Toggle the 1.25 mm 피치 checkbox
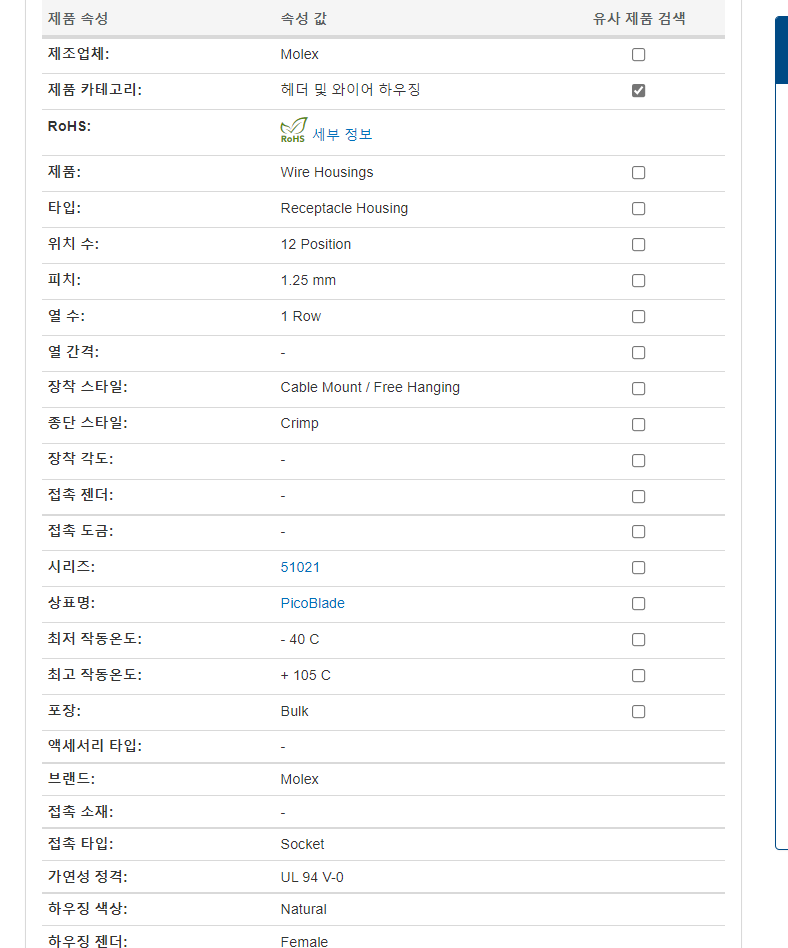The width and height of the screenshot is (788, 948). point(638,281)
